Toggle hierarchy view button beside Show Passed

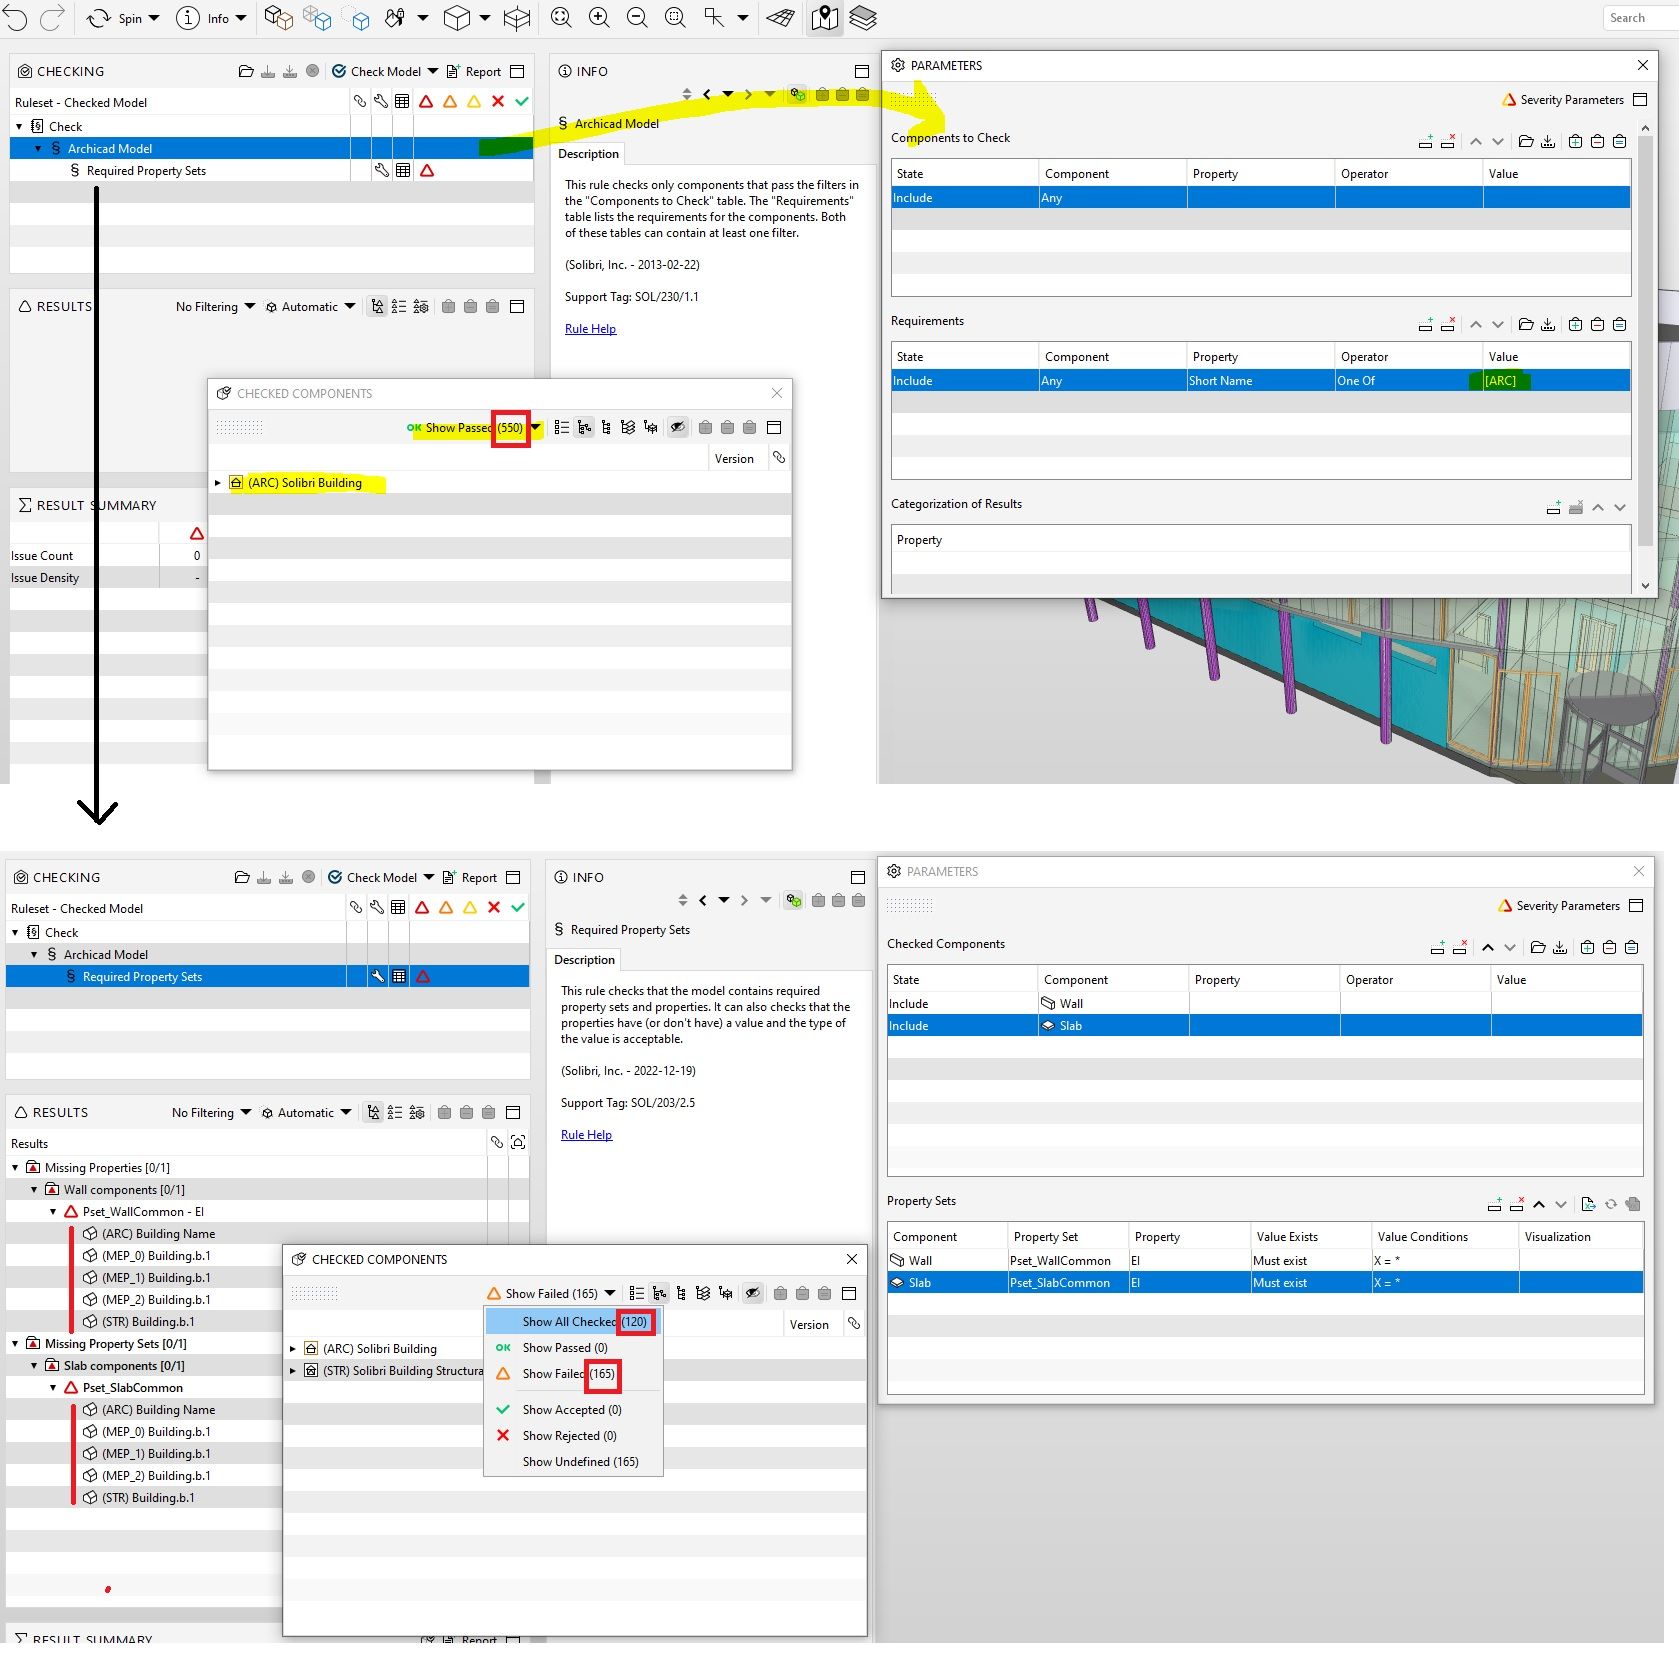[x=584, y=427]
